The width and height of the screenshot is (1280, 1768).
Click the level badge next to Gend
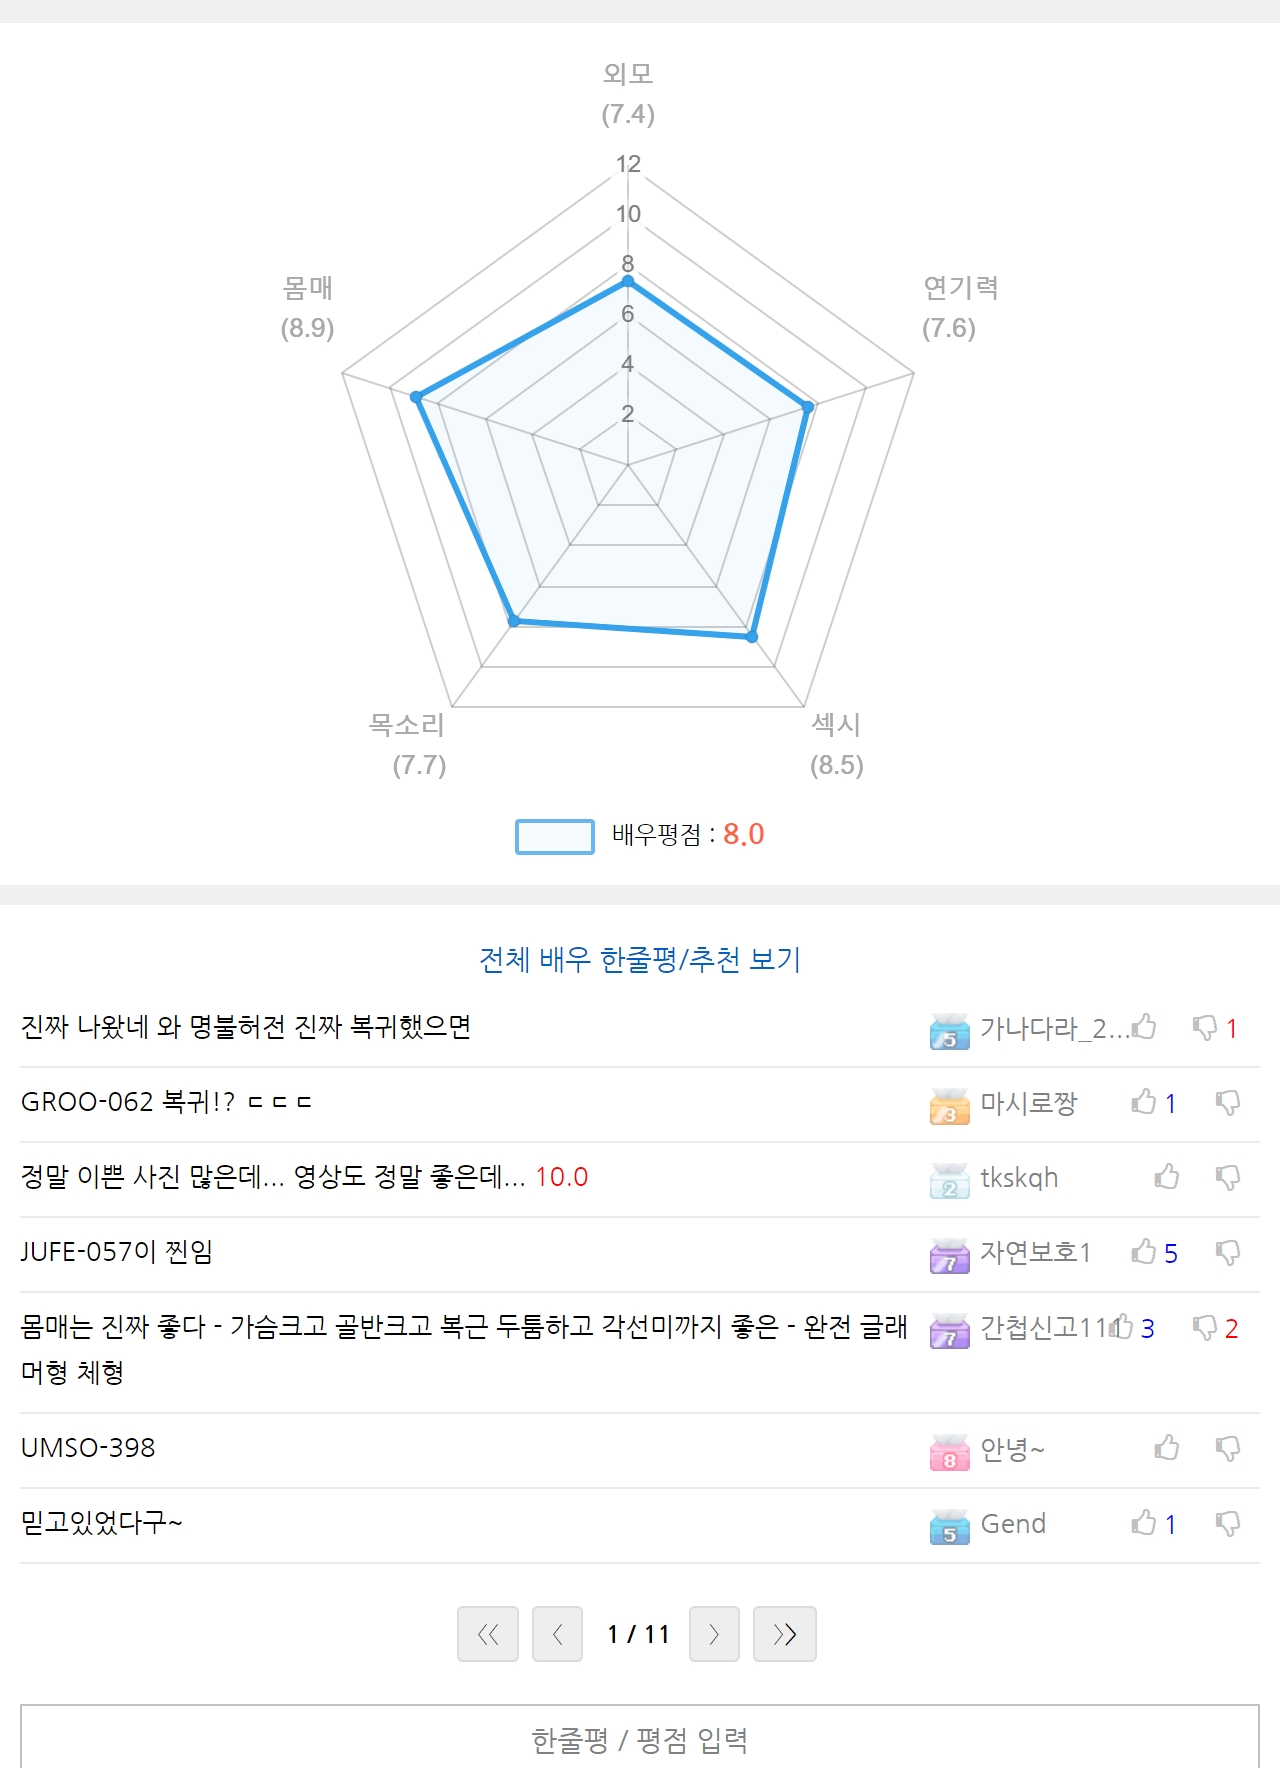pos(949,1525)
